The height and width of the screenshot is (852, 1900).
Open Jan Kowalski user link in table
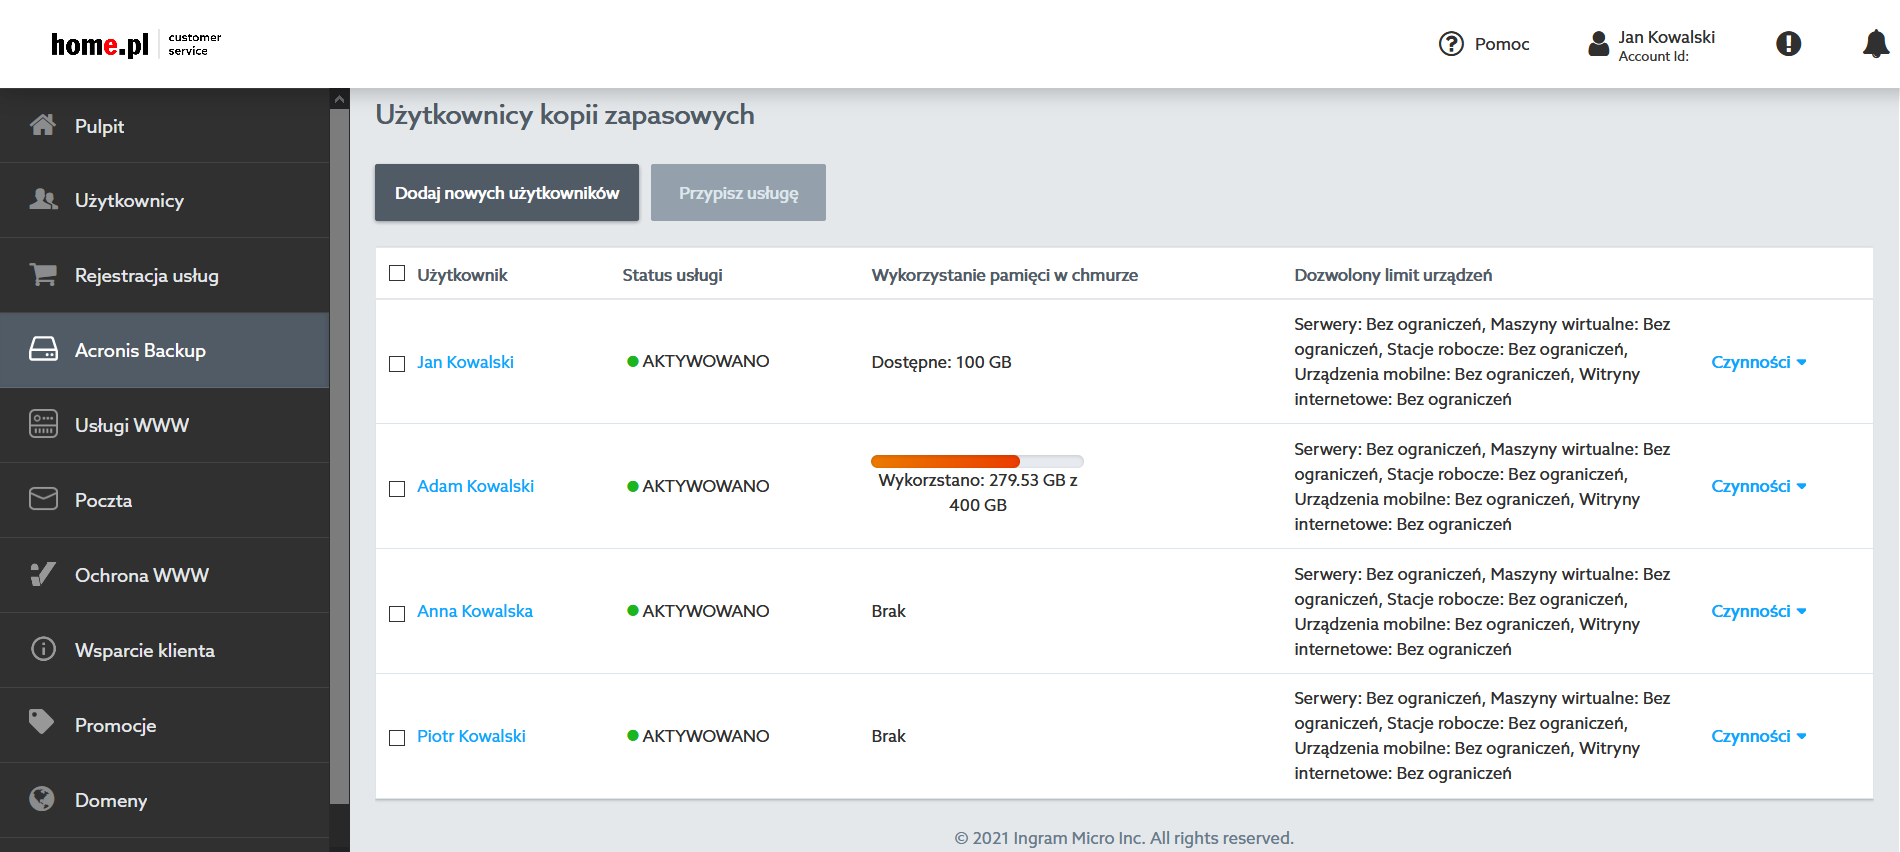tap(465, 362)
